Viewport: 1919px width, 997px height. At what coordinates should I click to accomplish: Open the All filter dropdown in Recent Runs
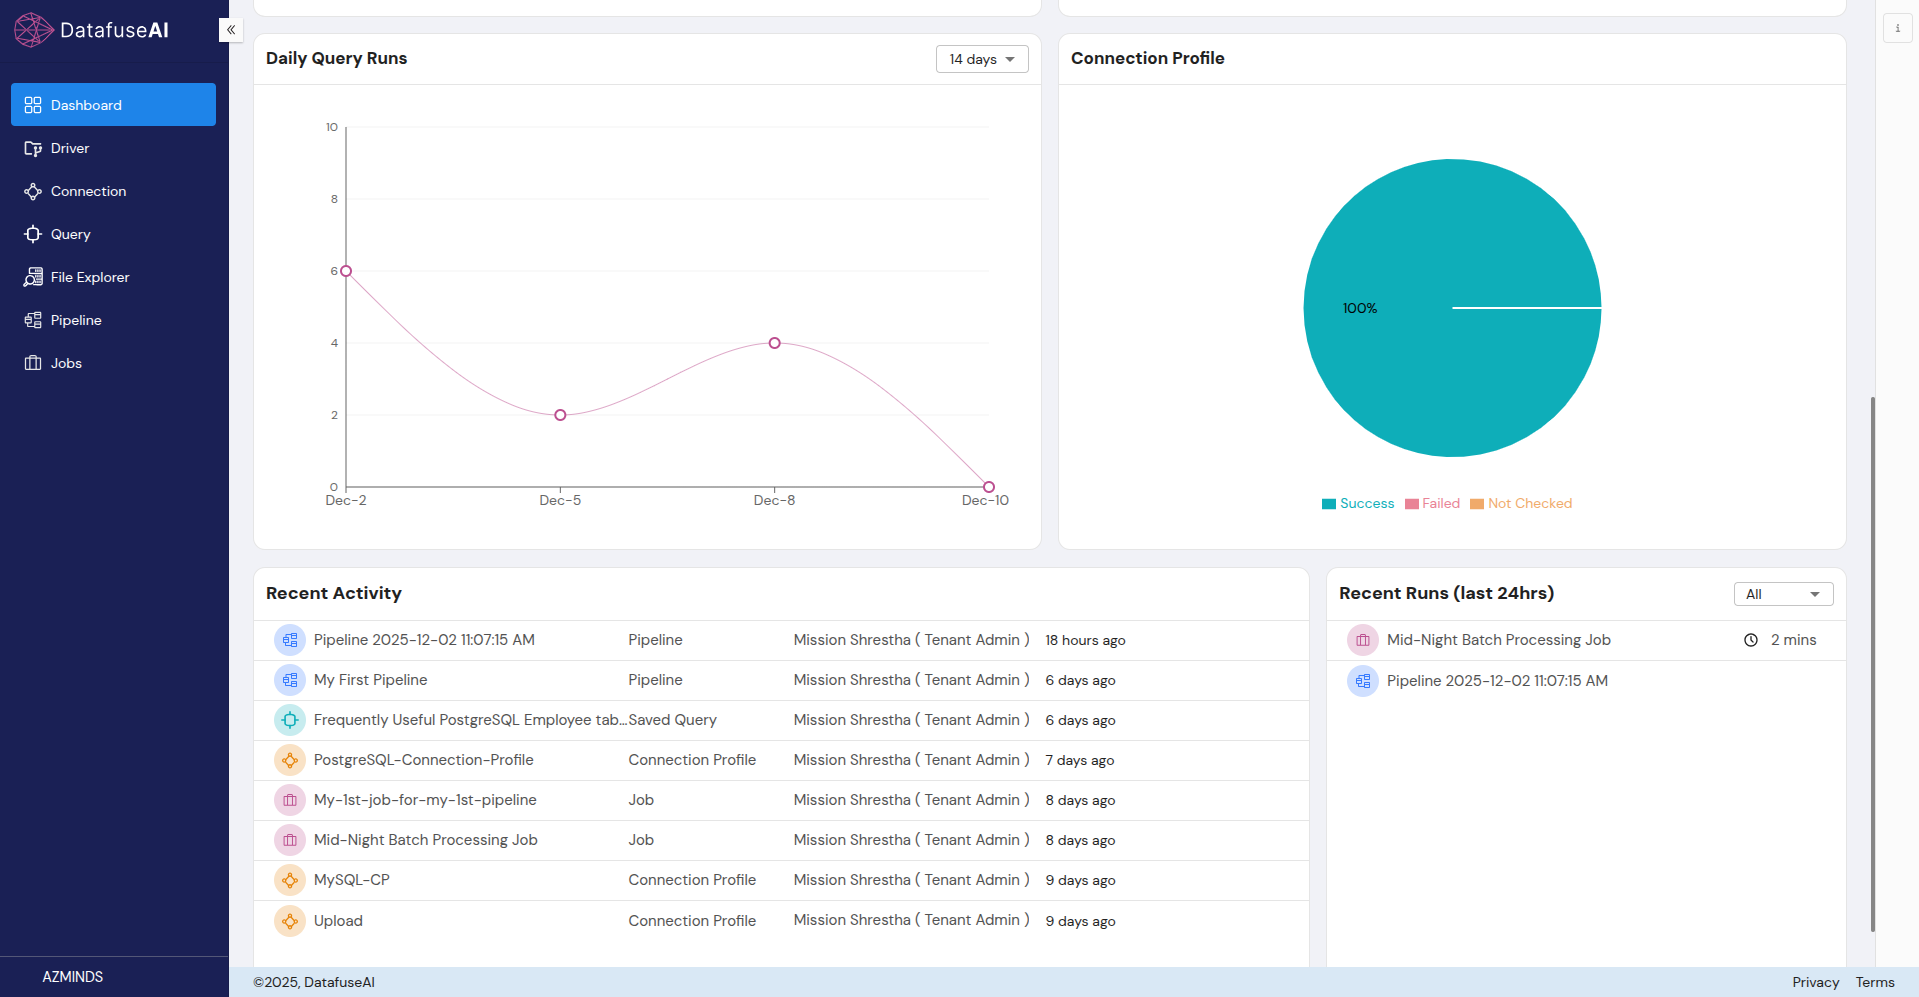tap(1783, 593)
